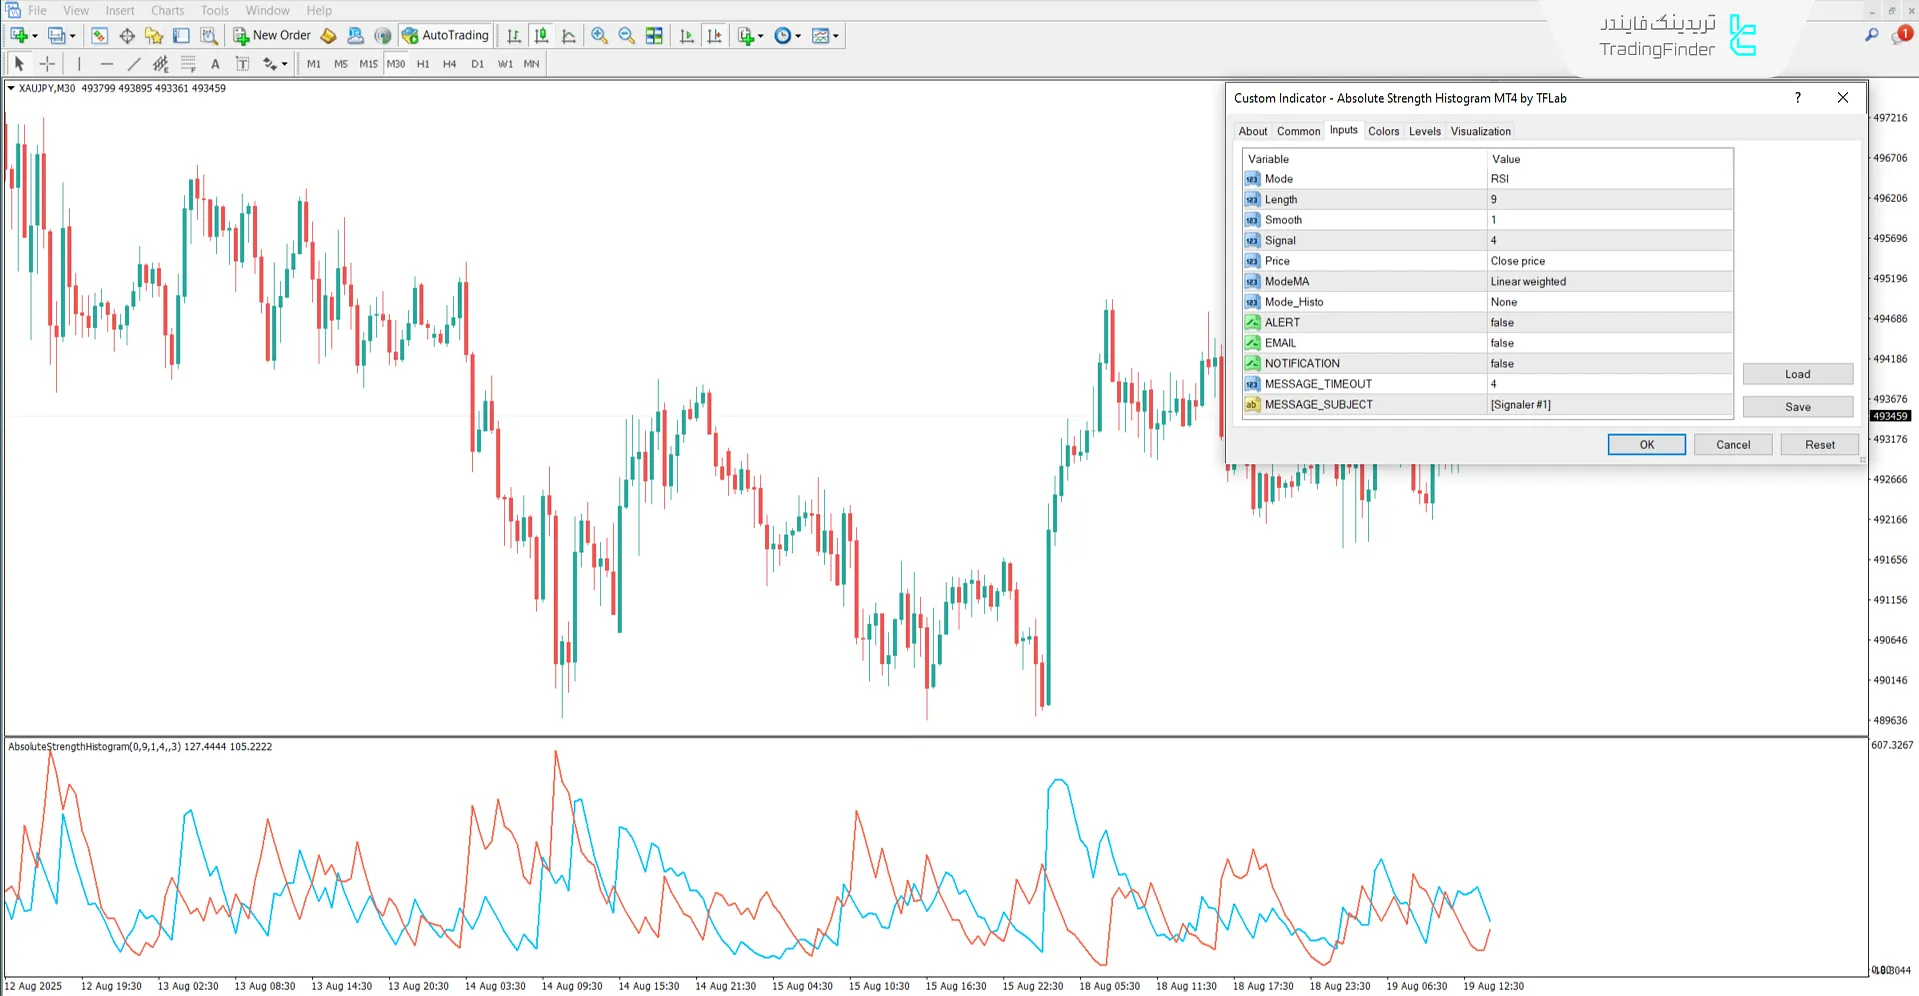
Task: Select the H1 timeframe
Action: [422, 63]
